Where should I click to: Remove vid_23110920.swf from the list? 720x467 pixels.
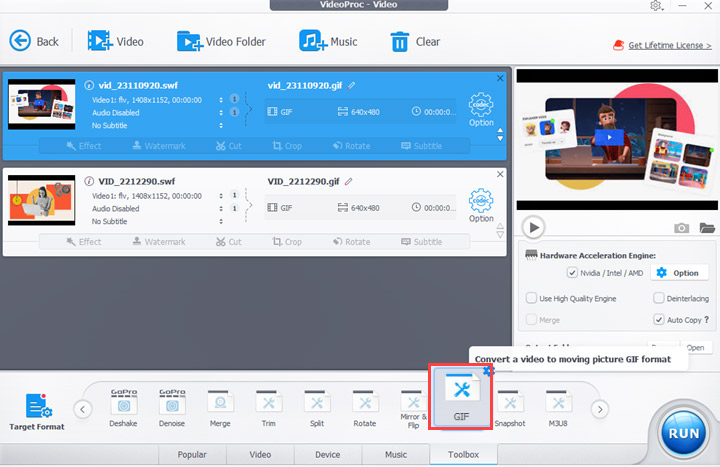(x=500, y=79)
